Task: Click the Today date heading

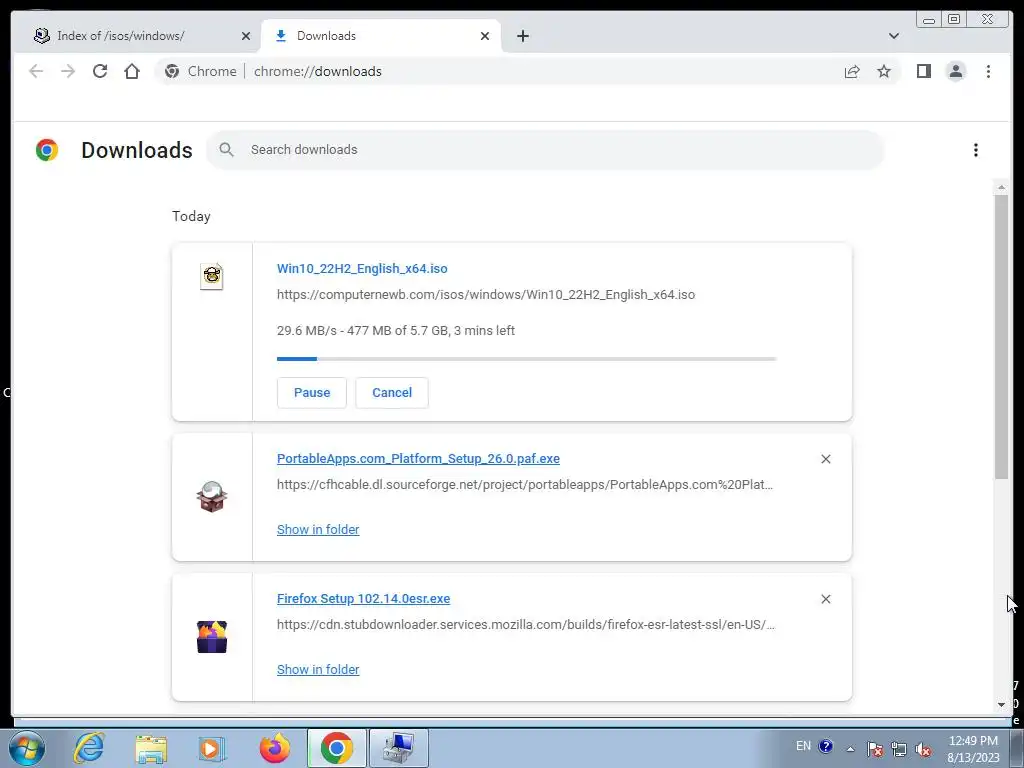Action: point(191,216)
